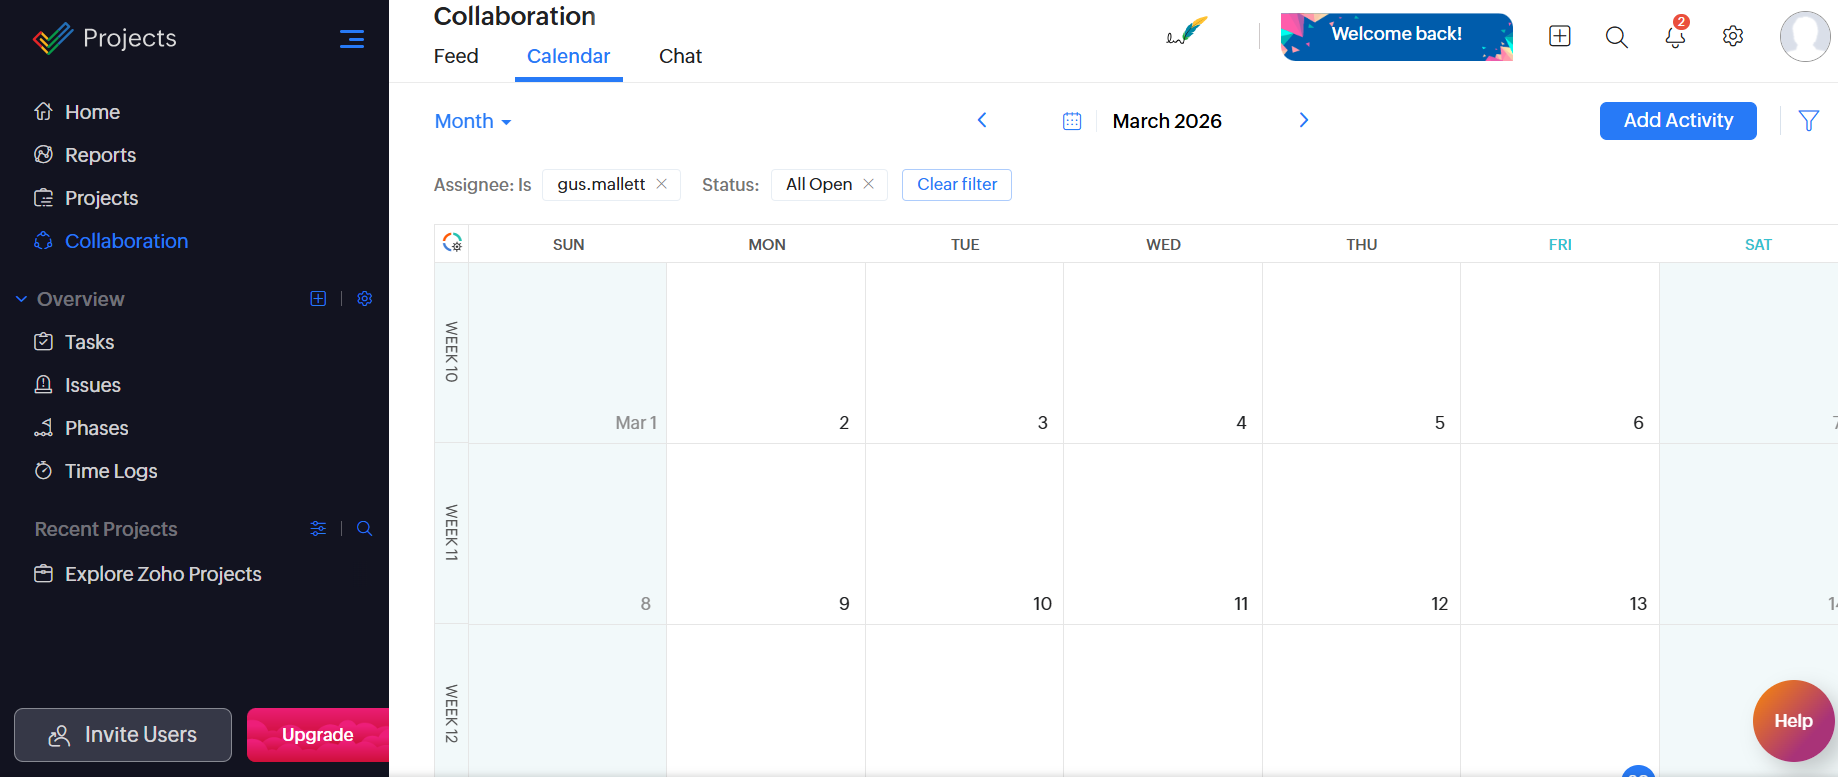Click the WEEK 12 row label
This screenshot has height=777, width=1838.
[452, 714]
